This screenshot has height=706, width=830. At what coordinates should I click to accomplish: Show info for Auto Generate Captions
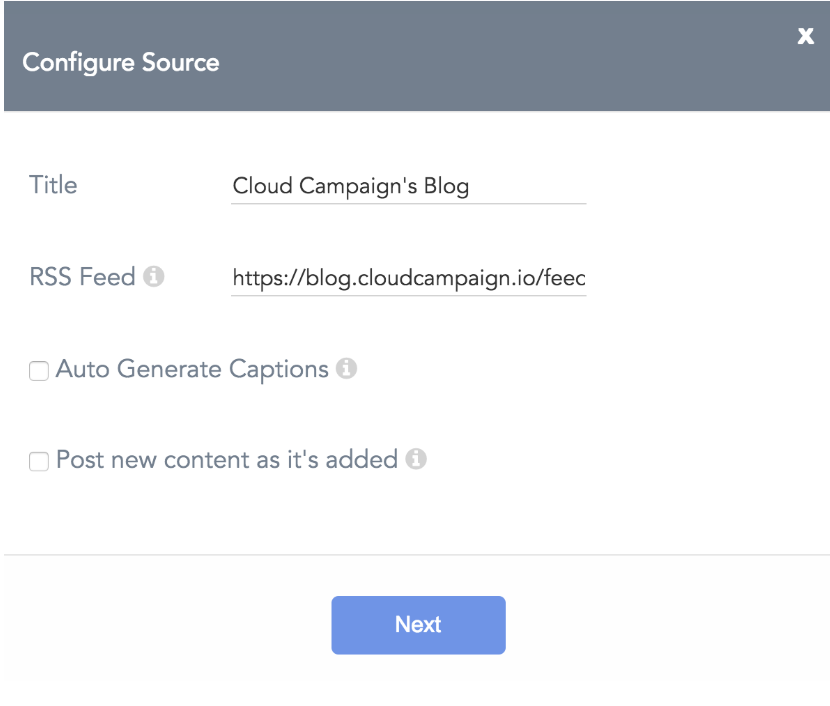click(346, 368)
